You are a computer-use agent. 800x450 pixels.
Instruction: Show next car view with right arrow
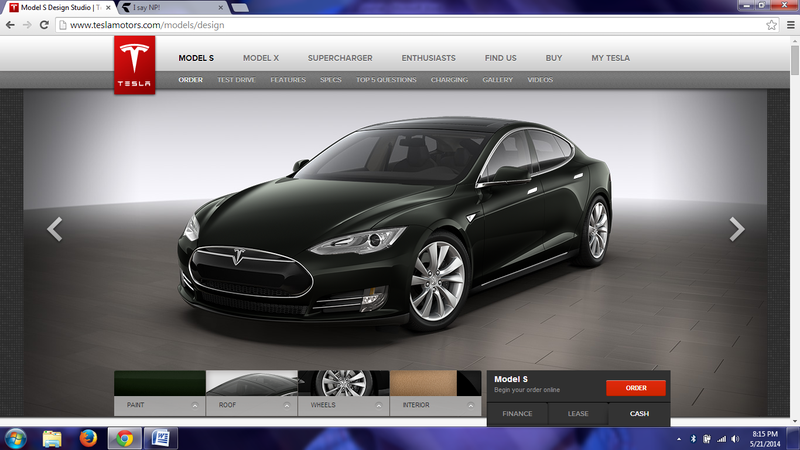pyautogui.click(x=737, y=229)
